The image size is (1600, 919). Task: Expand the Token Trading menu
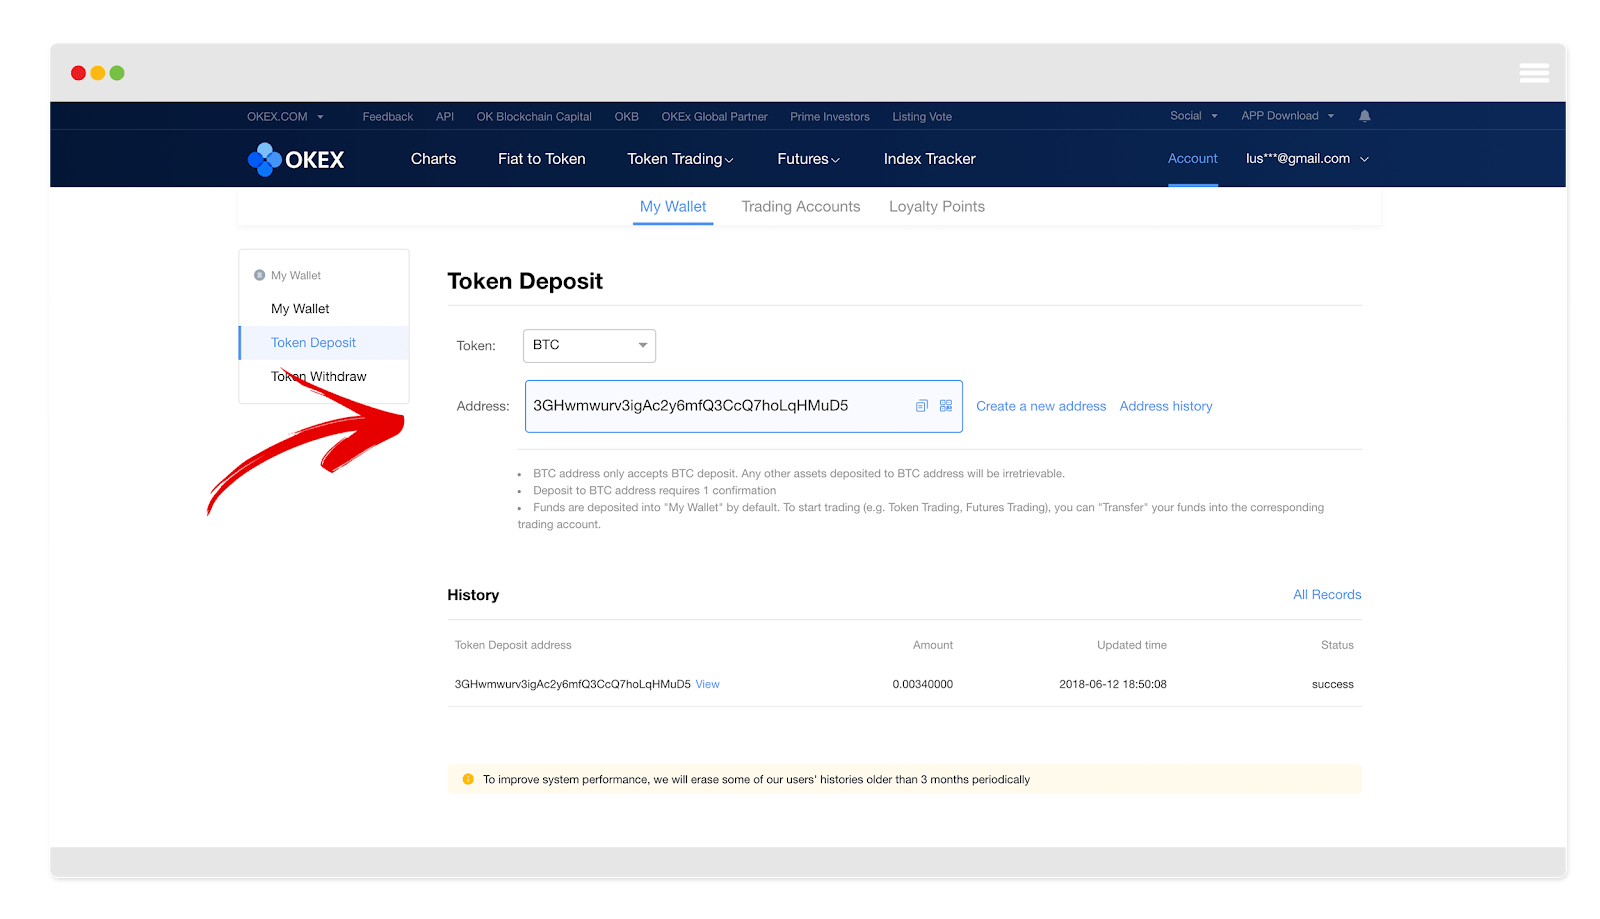pyautogui.click(x=680, y=159)
